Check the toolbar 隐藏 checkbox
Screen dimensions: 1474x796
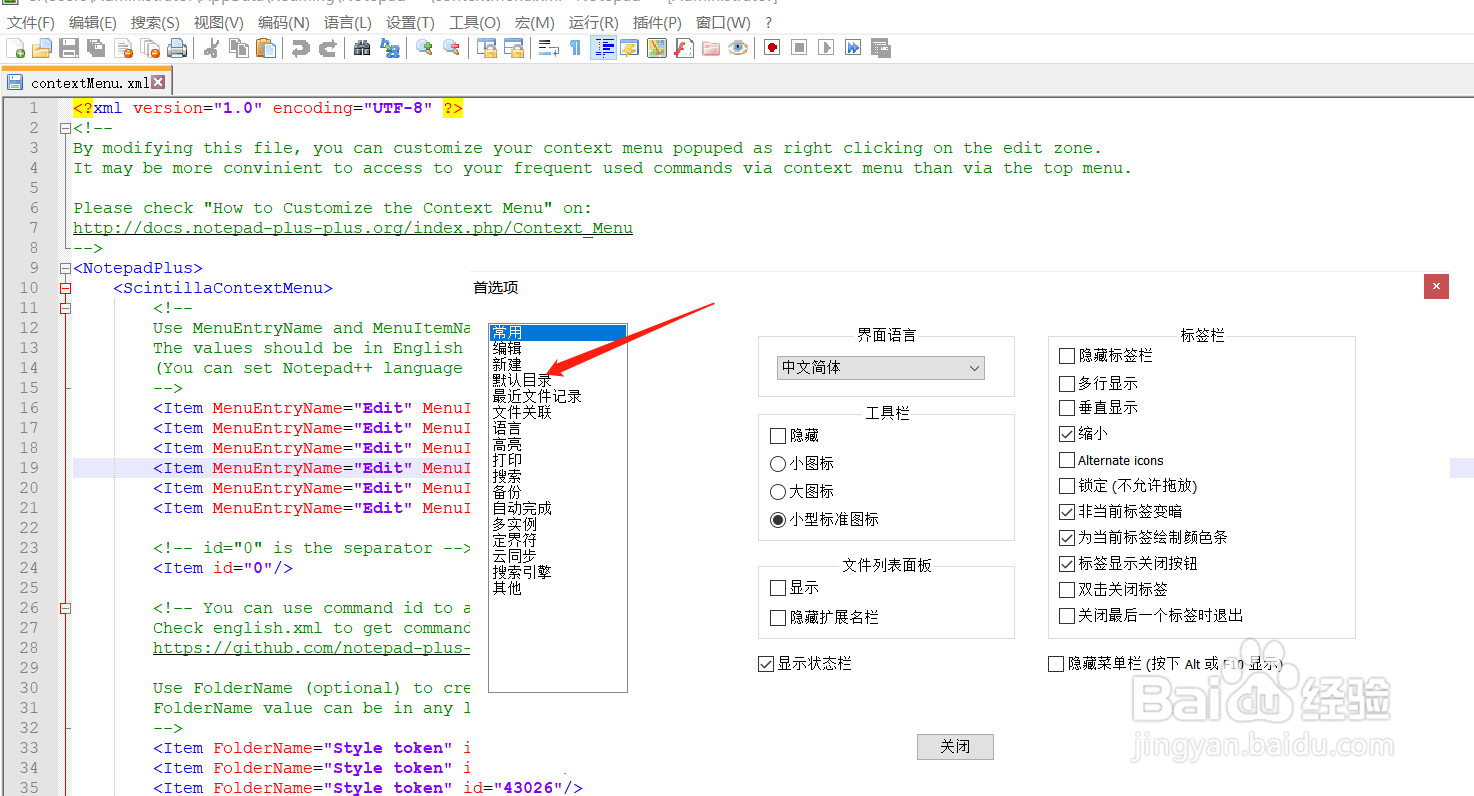pyautogui.click(x=778, y=436)
